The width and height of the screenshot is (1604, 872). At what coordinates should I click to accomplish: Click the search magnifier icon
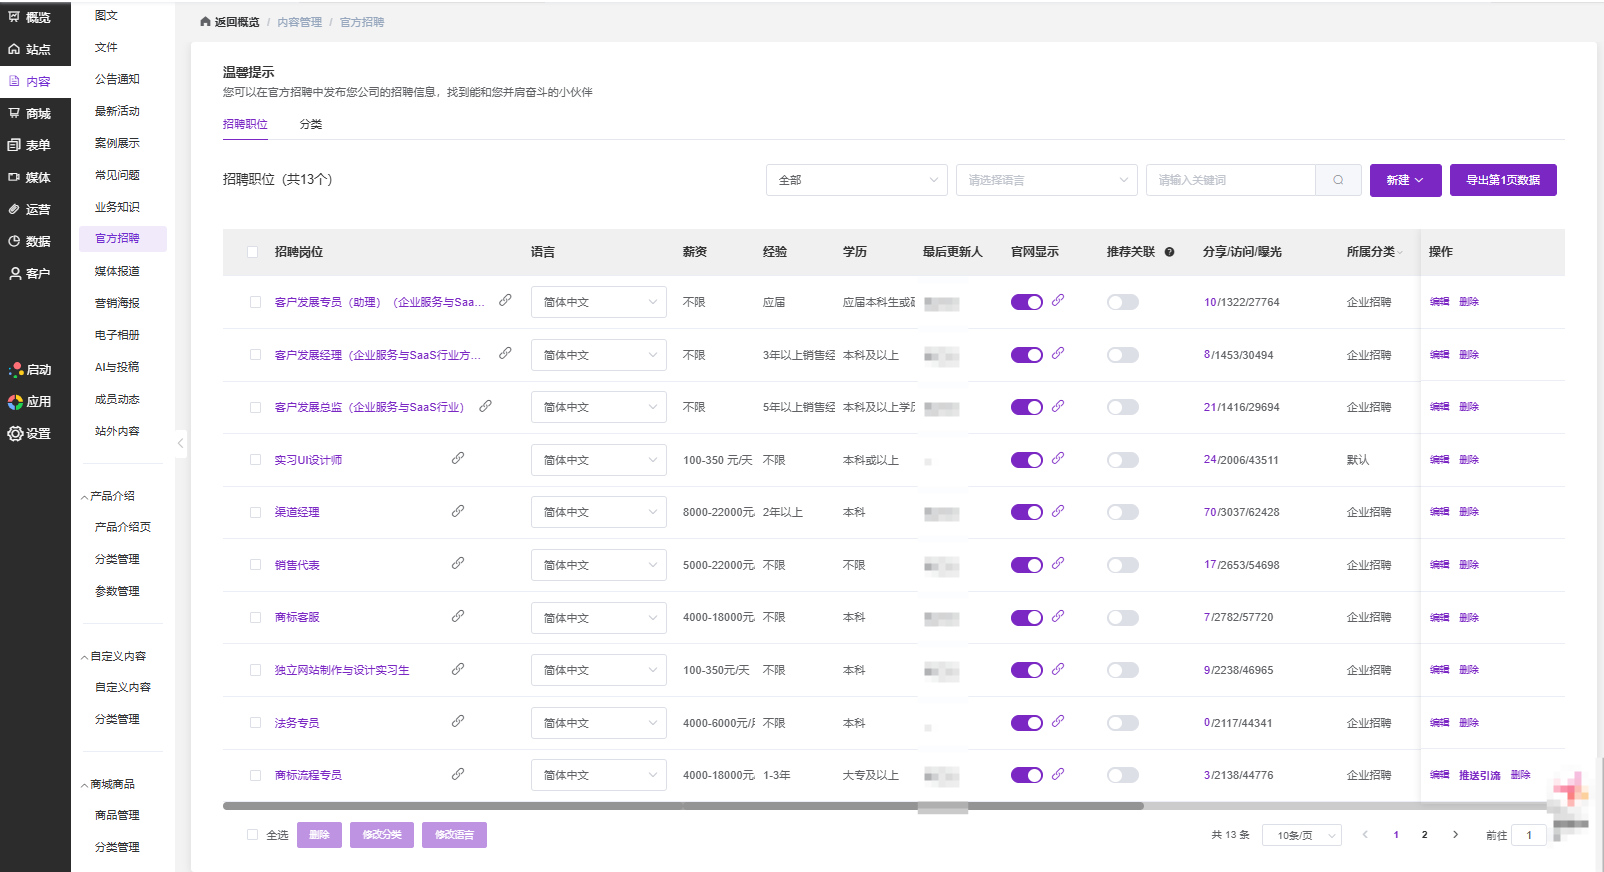pos(1338,180)
